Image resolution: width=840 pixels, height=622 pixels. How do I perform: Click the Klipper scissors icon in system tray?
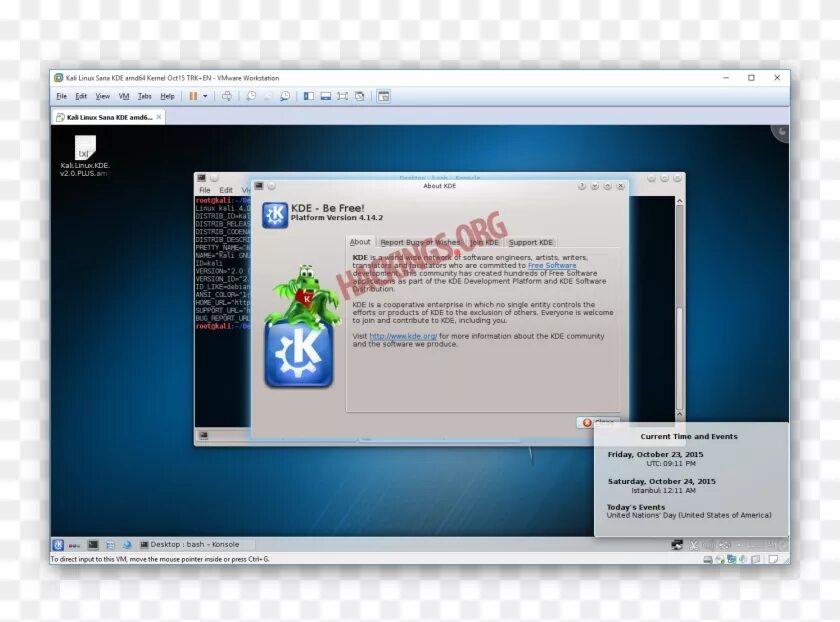pyautogui.click(x=694, y=545)
